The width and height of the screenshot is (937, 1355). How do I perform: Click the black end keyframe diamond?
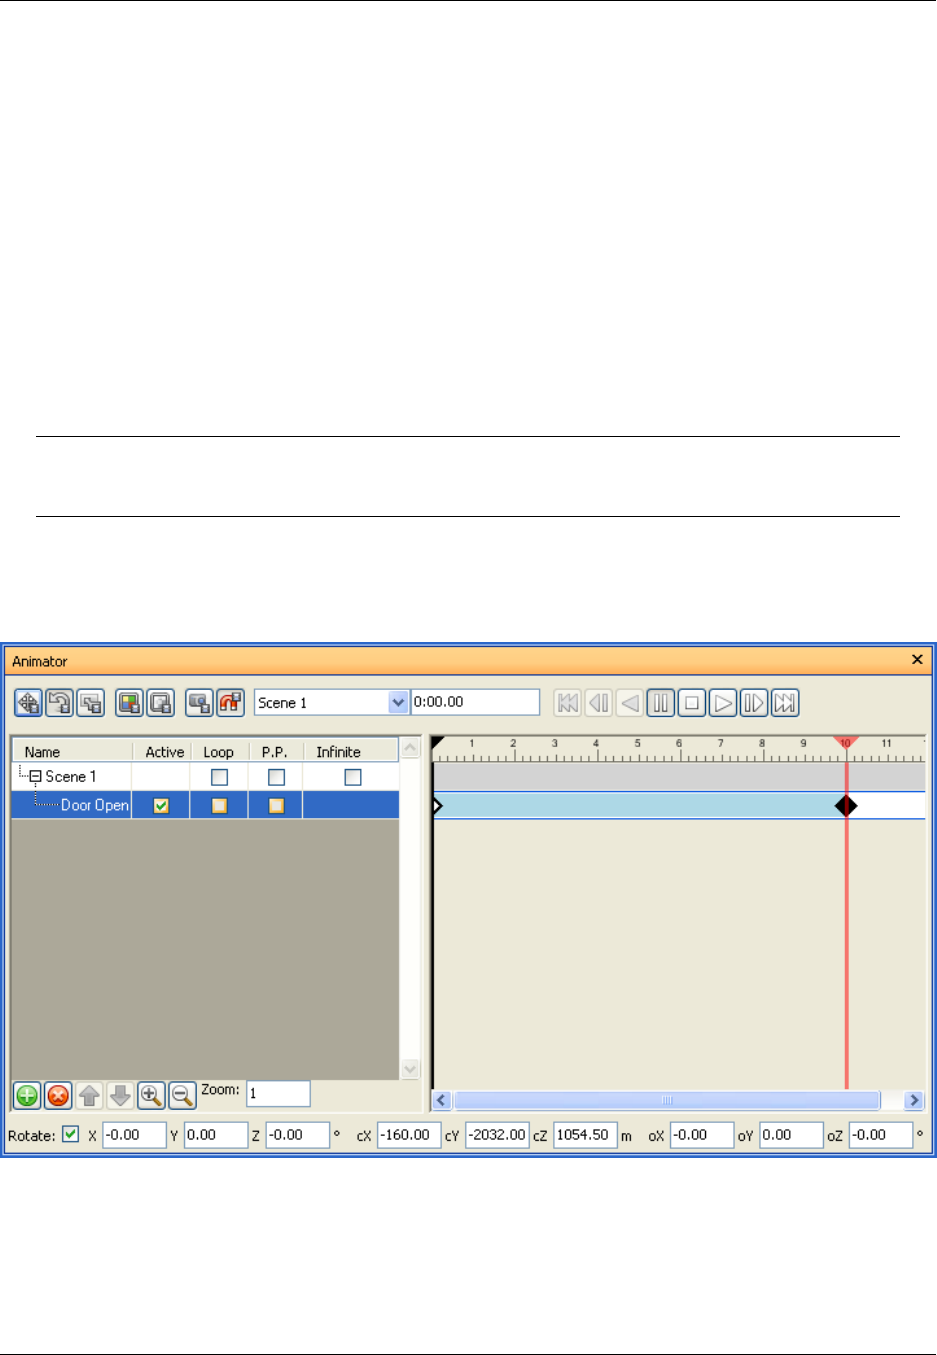click(846, 805)
